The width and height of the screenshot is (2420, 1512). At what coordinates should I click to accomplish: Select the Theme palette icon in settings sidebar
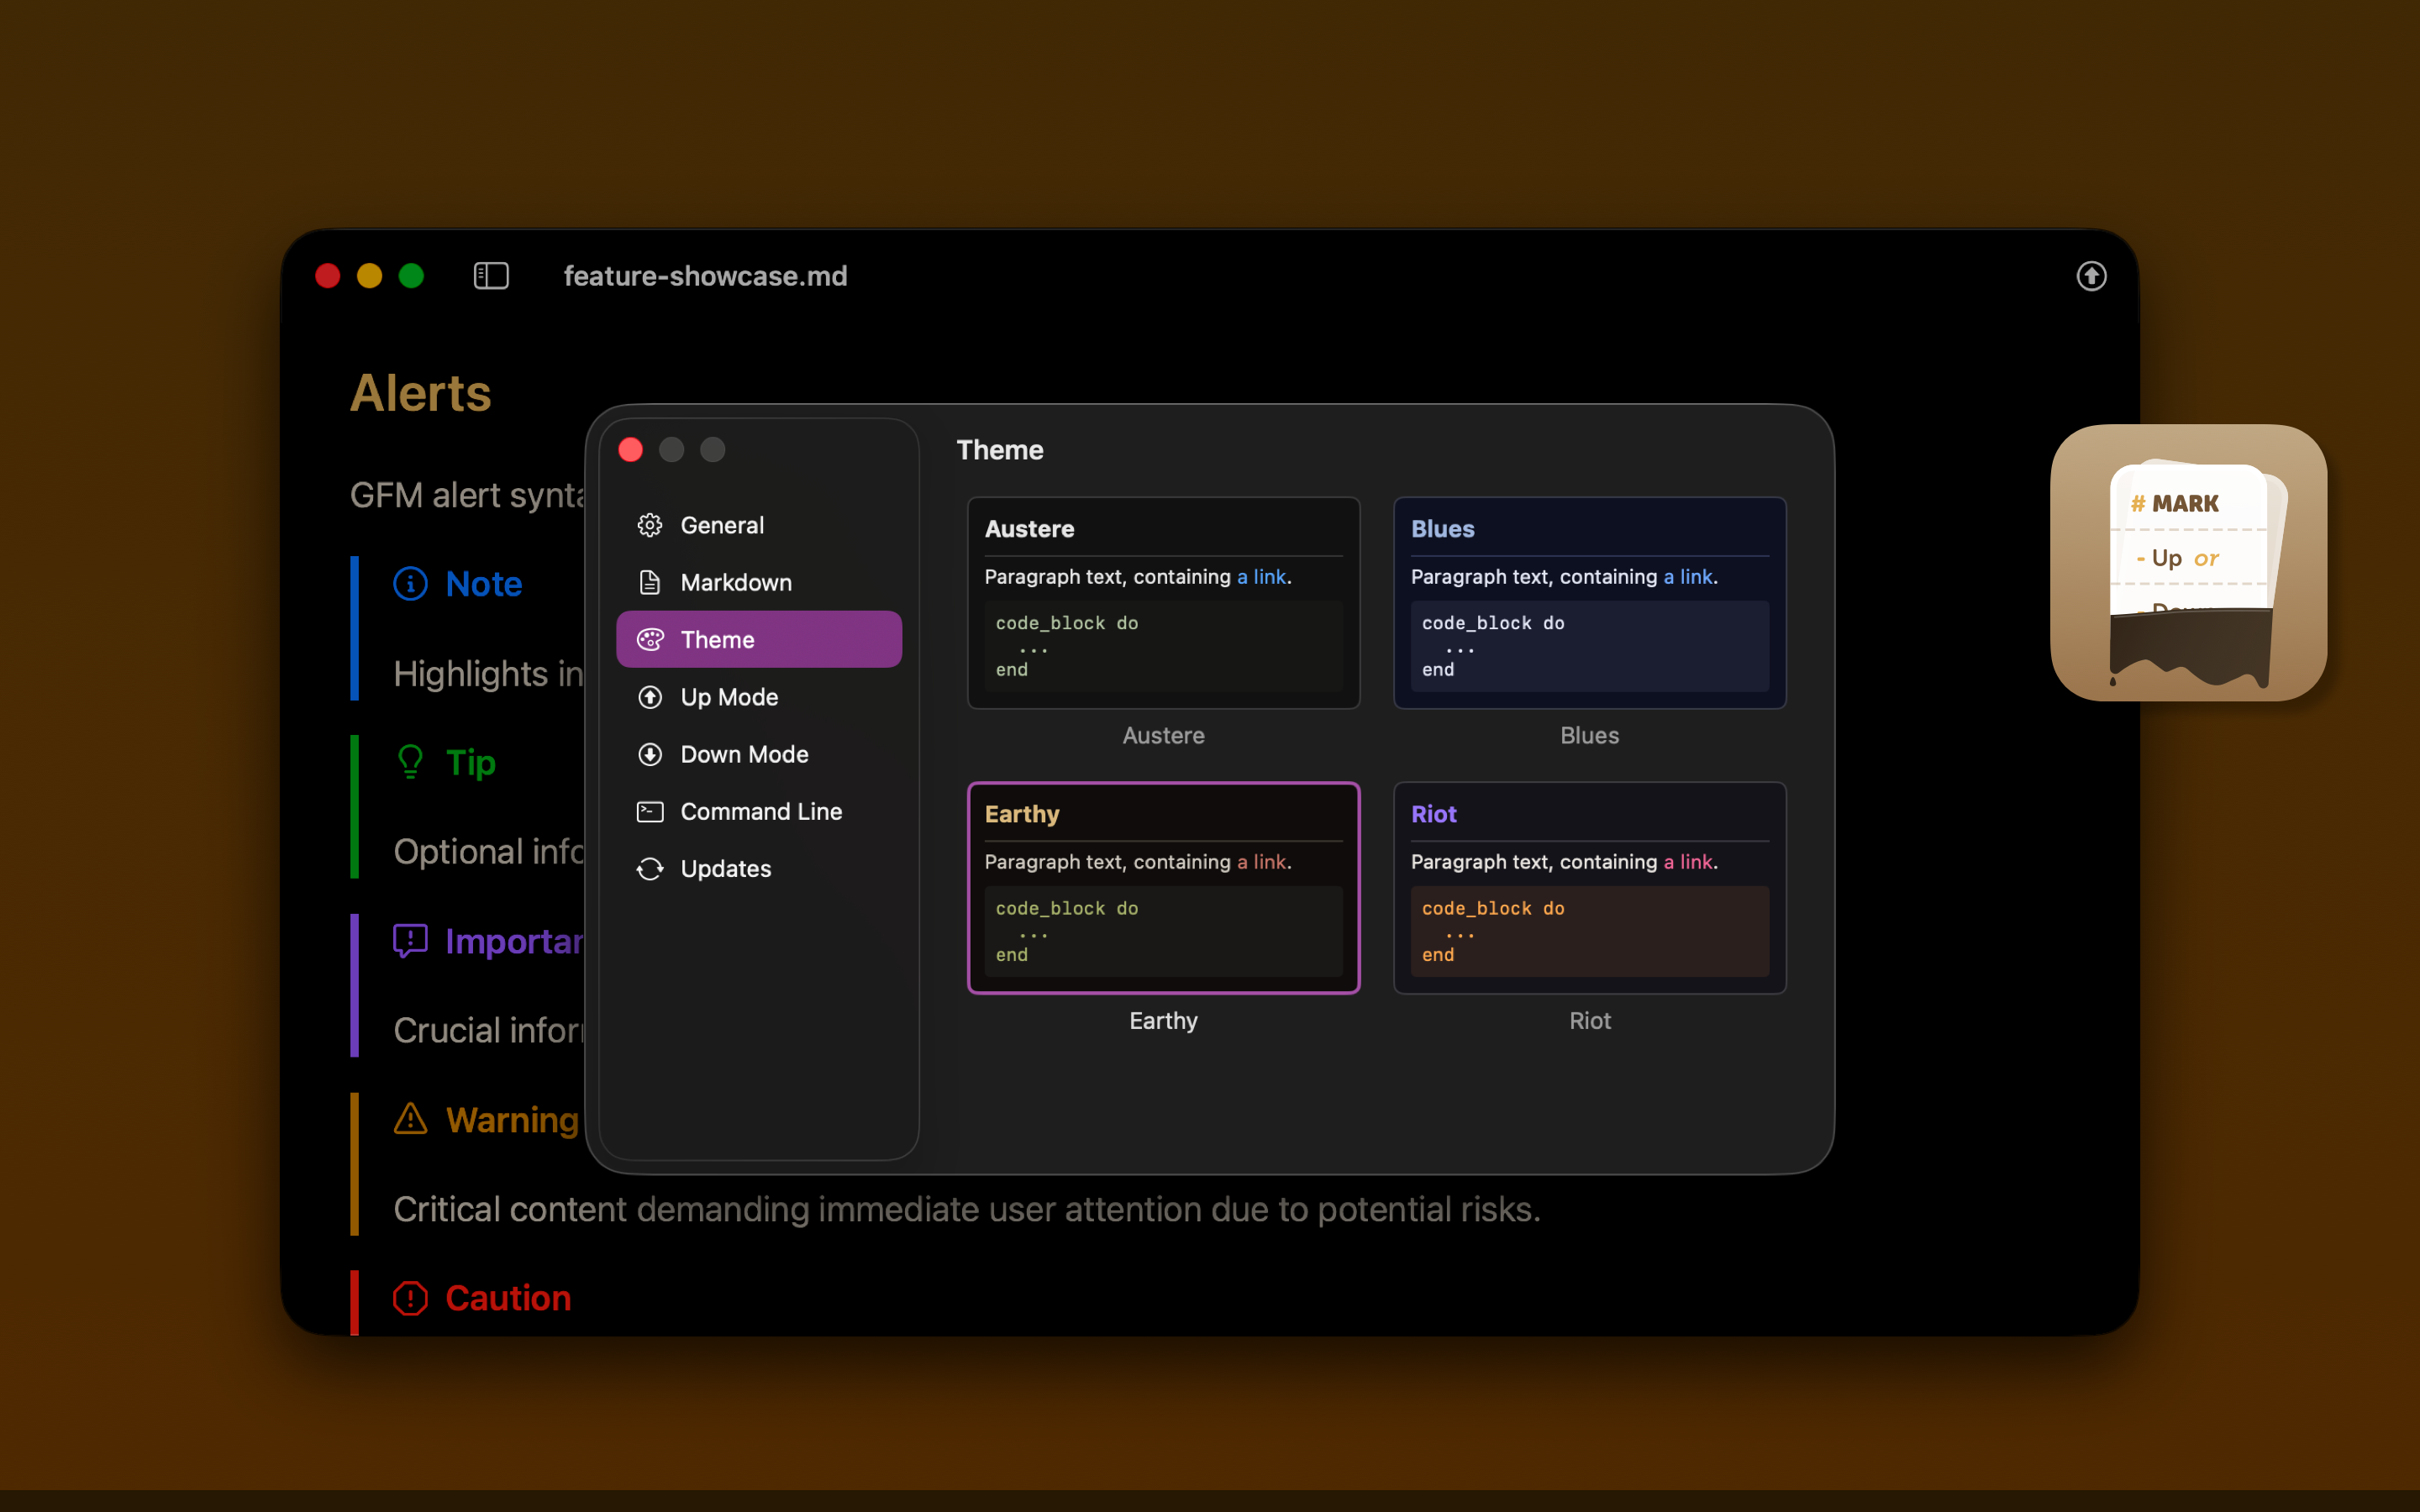click(649, 639)
